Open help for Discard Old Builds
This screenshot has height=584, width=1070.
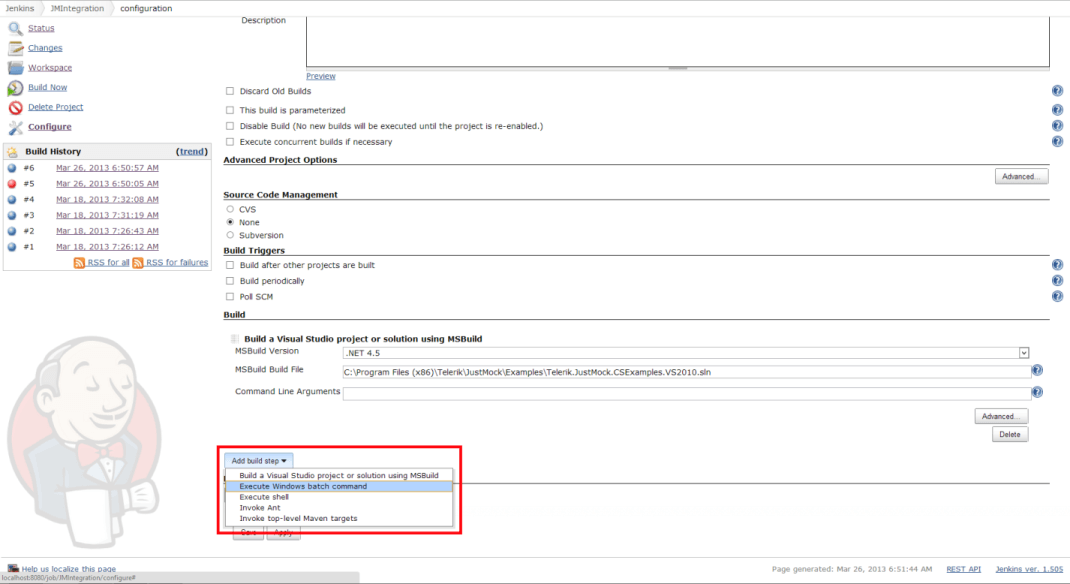(x=1057, y=91)
